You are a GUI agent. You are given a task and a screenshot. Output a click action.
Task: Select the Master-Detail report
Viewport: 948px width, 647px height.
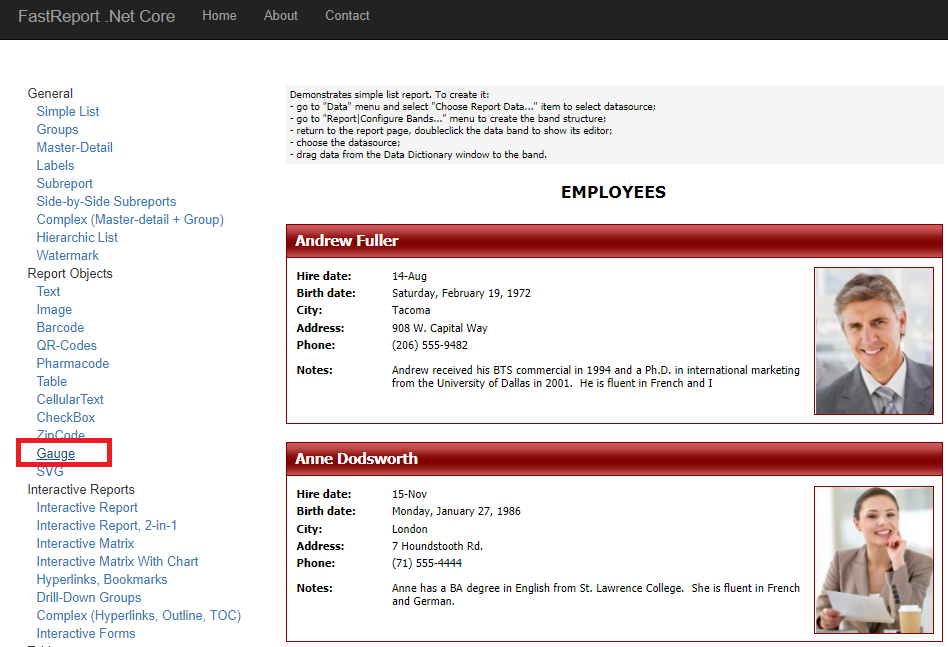(74, 148)
